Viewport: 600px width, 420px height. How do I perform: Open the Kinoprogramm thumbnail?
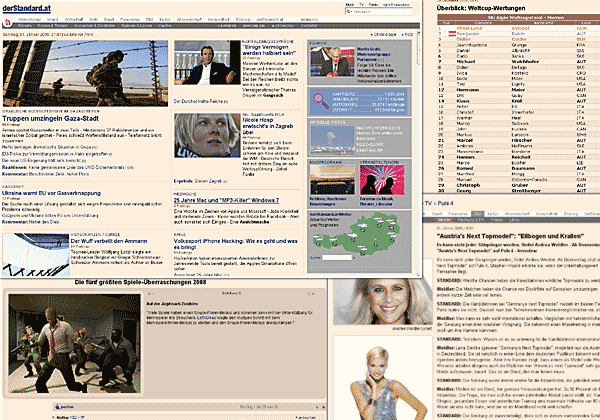332,180
